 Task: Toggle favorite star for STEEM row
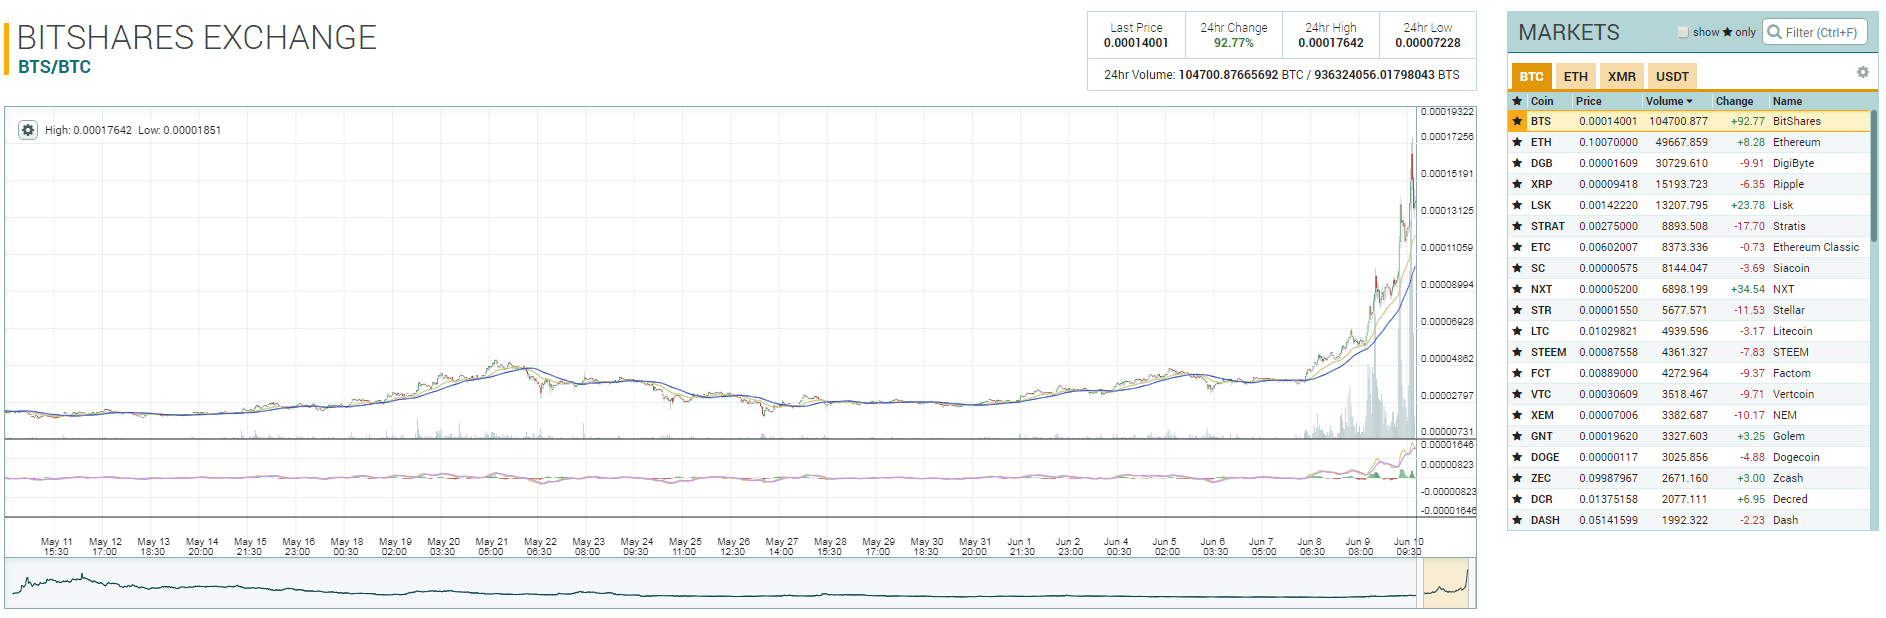pyautogui.click(x=1517, y=352)
